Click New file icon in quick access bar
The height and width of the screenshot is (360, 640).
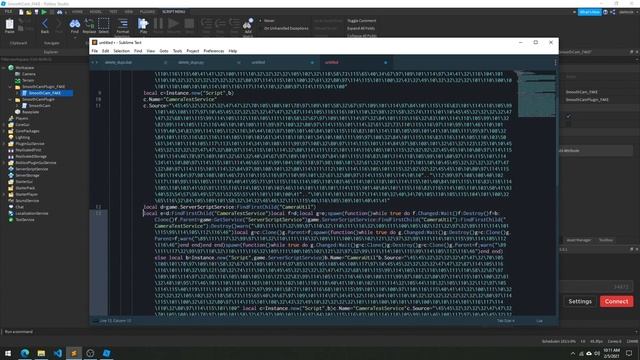(21, 12)
